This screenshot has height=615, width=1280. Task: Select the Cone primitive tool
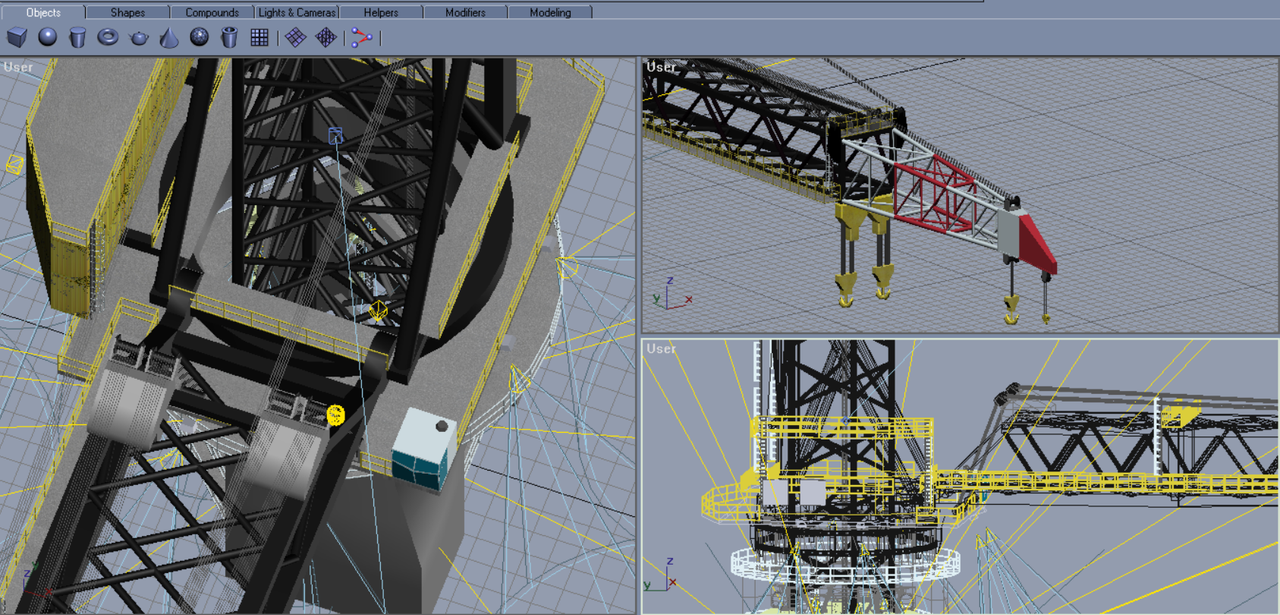point(169,38)
